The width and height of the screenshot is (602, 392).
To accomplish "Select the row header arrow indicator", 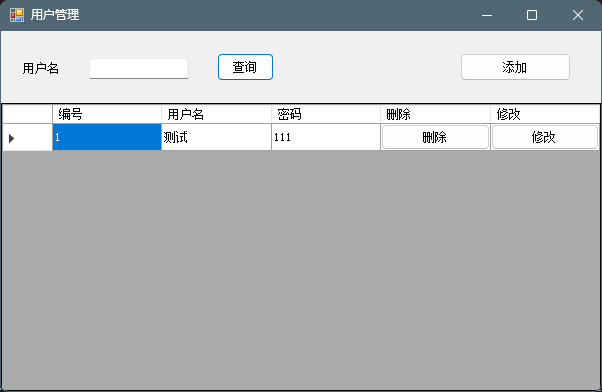I will (x=12, y=138).
